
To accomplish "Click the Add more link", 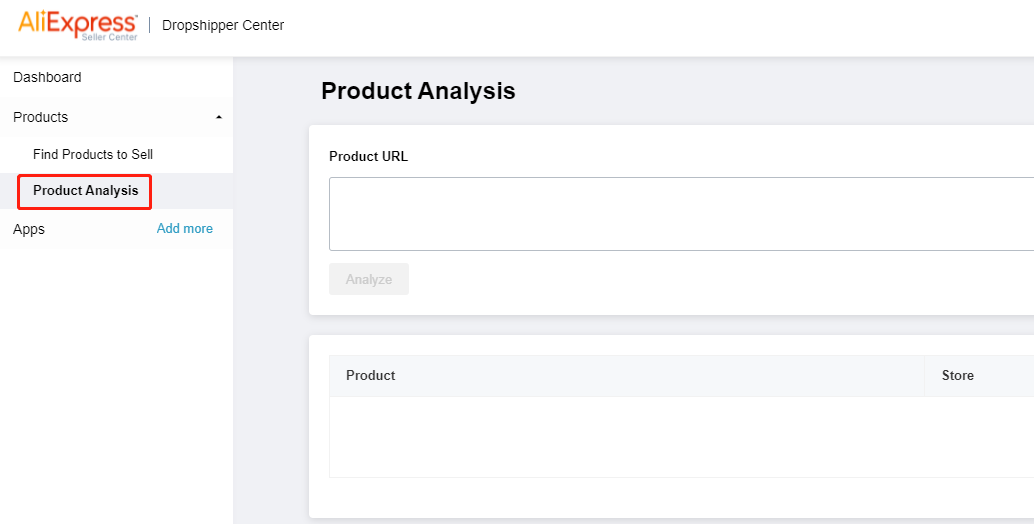I will (185, 229).
